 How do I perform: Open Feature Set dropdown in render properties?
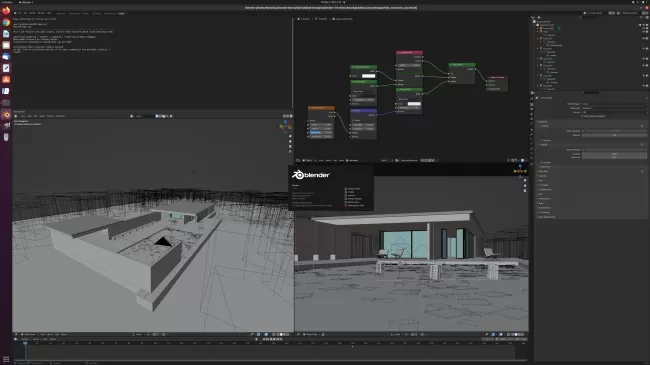coord(614,108)
